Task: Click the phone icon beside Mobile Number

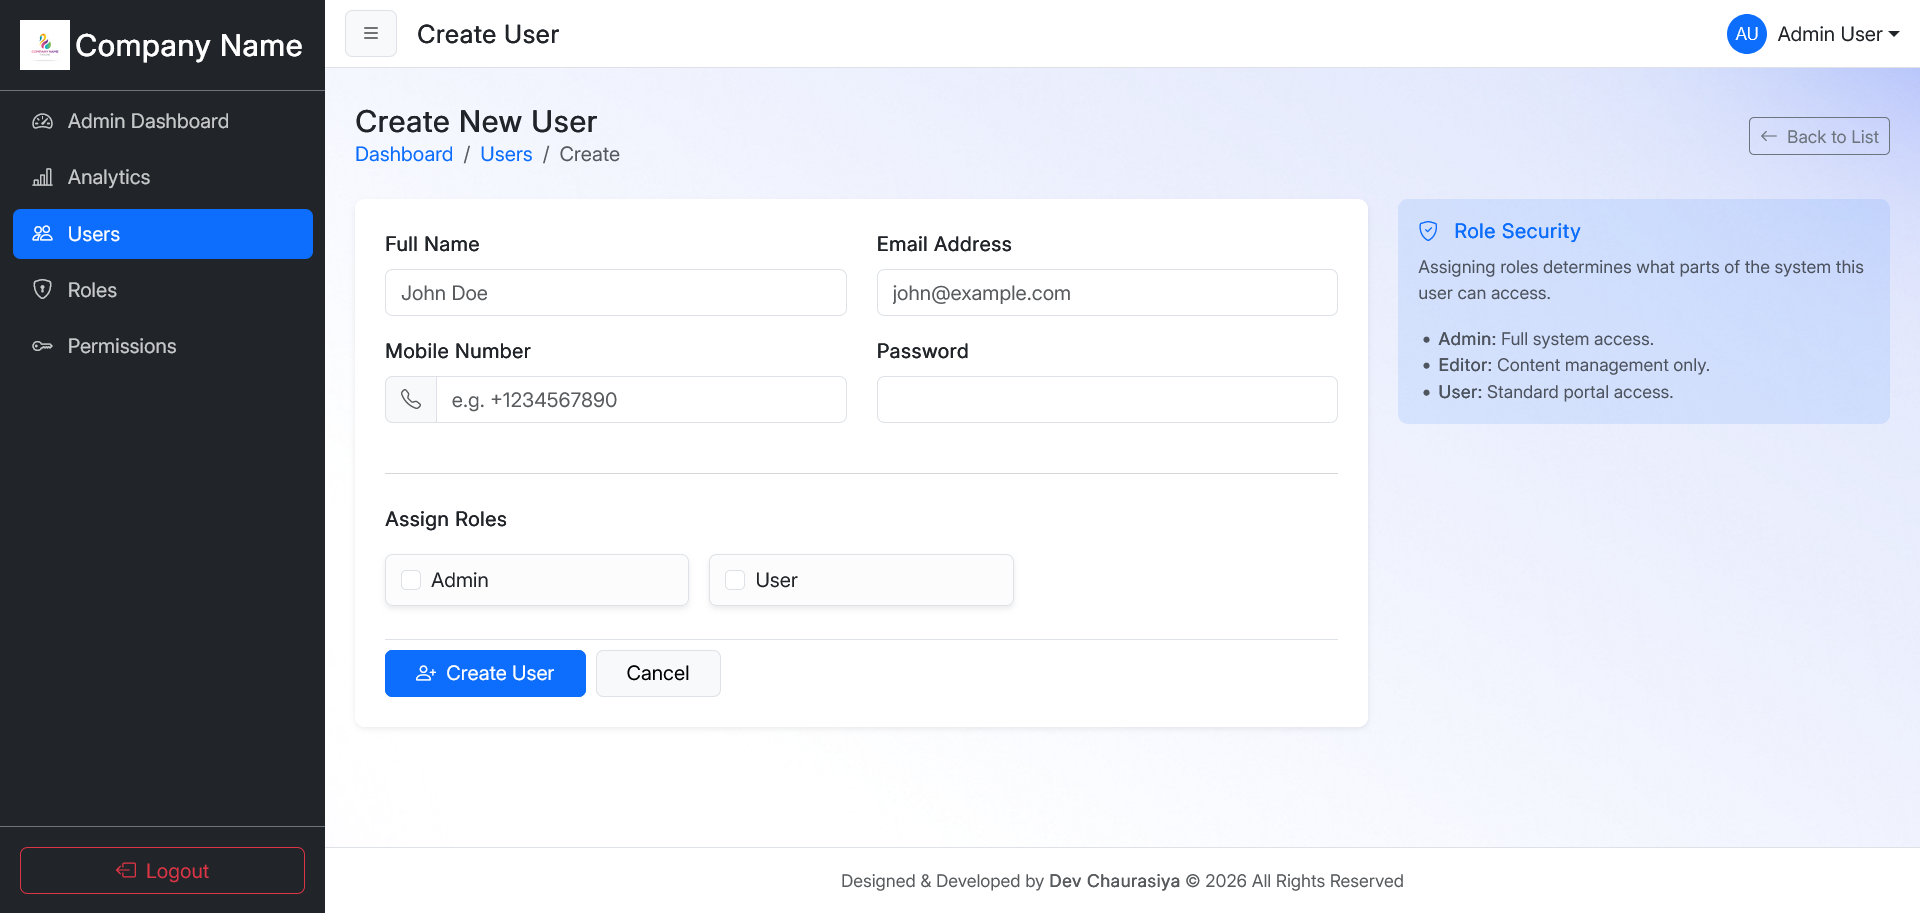Action: click(411, 400)
